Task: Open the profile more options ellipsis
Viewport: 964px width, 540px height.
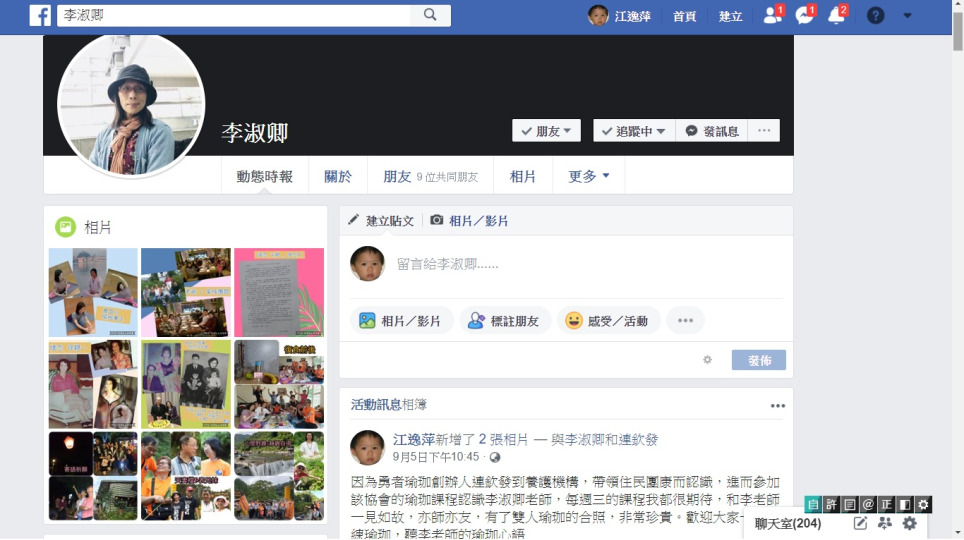Action: coord(764,131)
